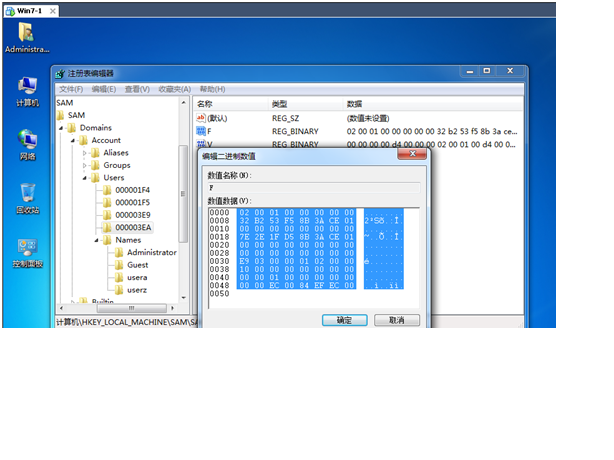Click the Win7-1 VM tab icon

coord(10,11)
